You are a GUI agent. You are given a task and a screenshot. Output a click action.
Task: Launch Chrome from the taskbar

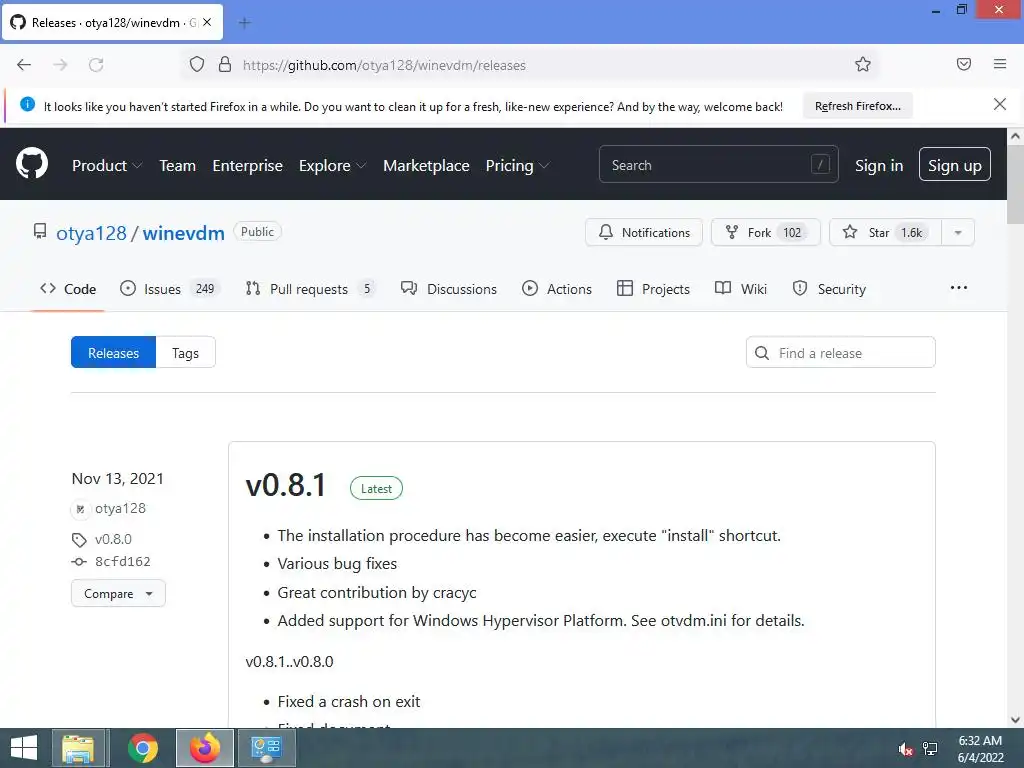pos(142,748)
